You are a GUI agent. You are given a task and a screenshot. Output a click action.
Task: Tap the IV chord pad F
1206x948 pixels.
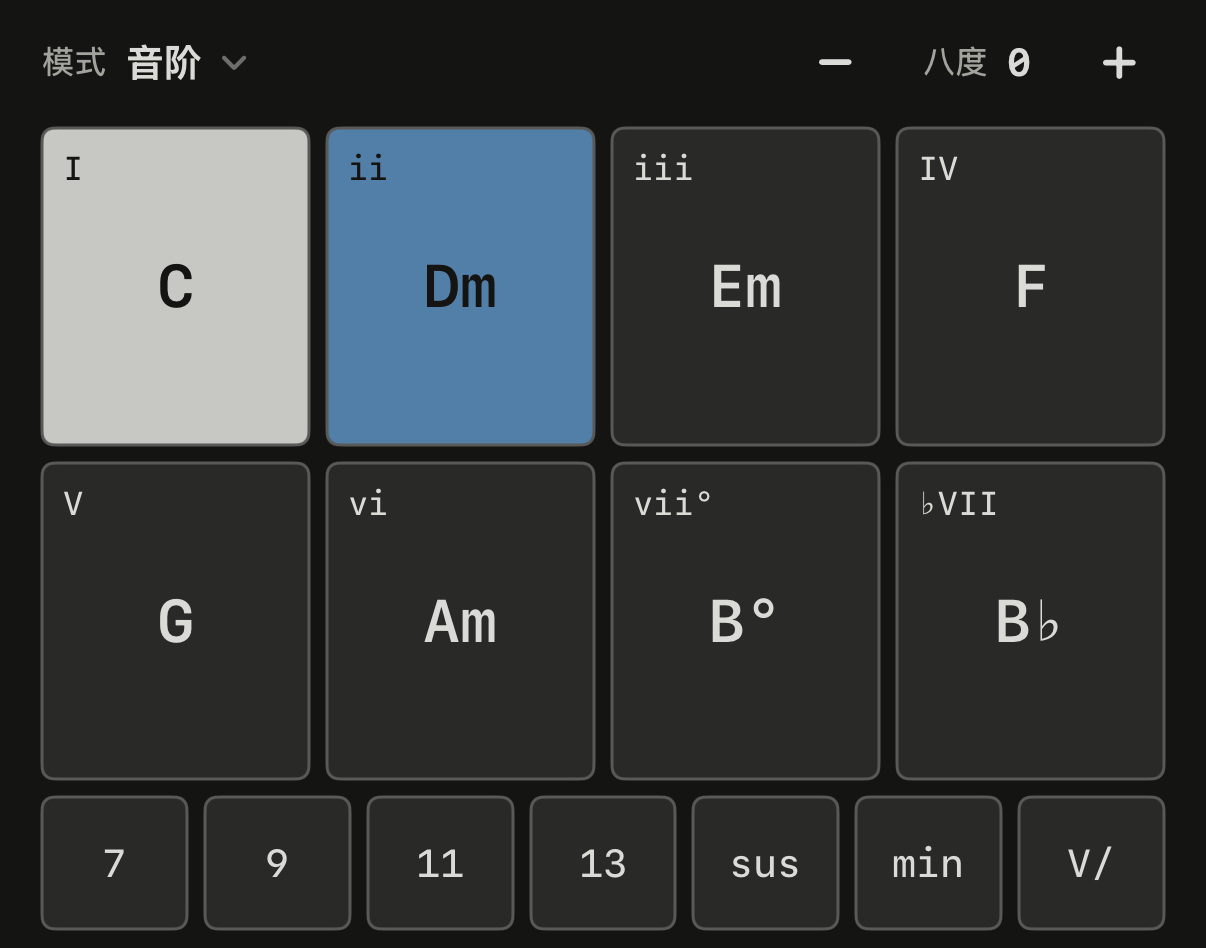click(1030, 286)
